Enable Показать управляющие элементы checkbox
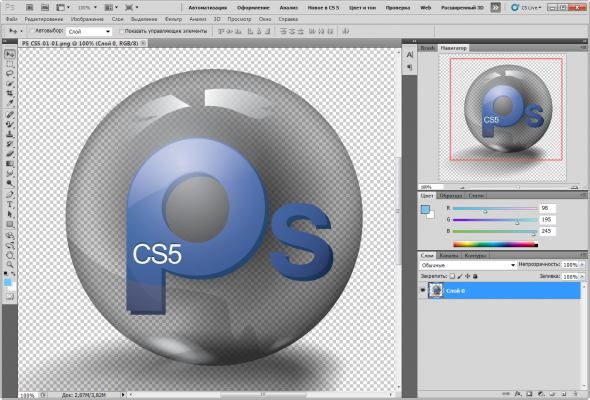The image size is (590, 400). (121, 31)
